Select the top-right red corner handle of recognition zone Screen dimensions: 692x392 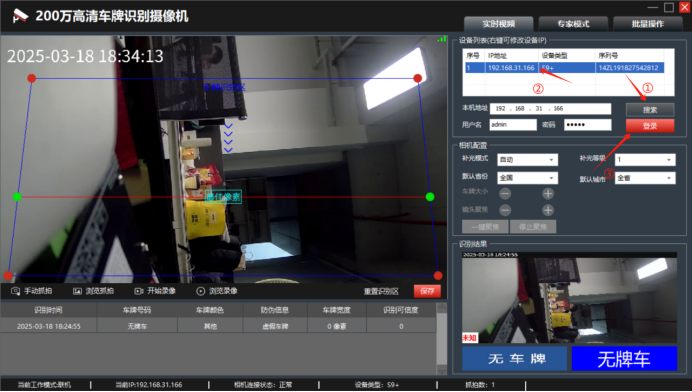point(417,78)
